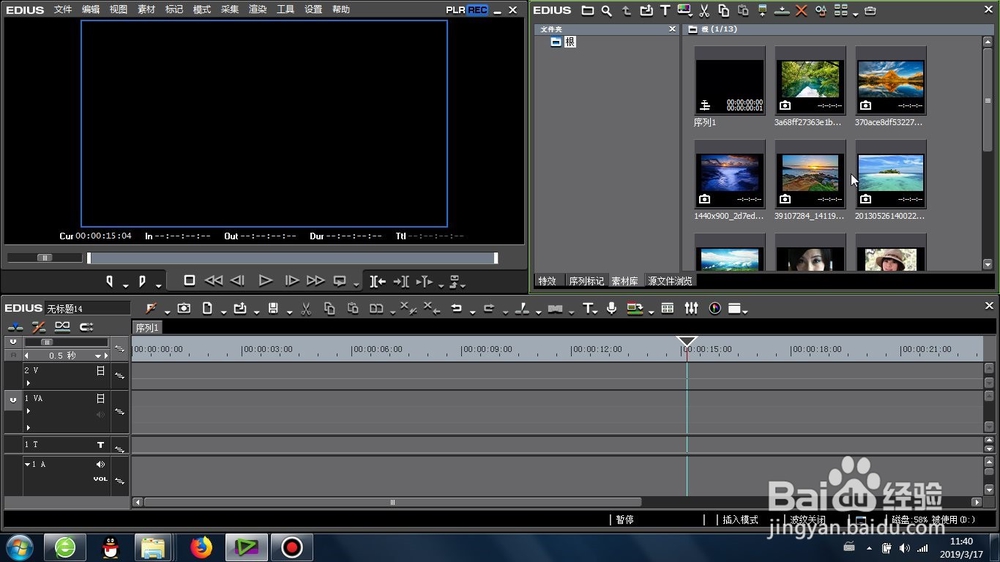This screenshot has width=1000, height=562.
Task: Toggle REC mode in player header
Action: 477,10
